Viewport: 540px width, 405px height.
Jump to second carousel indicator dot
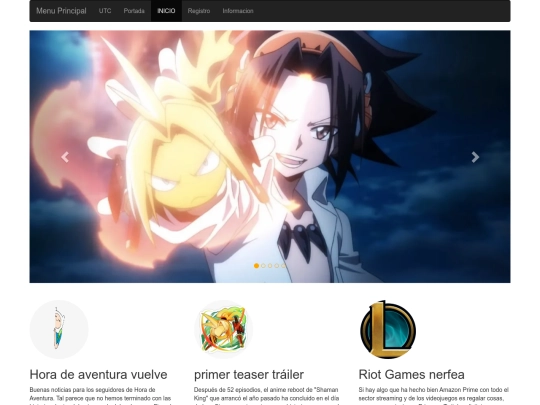[x=263, y=266]
